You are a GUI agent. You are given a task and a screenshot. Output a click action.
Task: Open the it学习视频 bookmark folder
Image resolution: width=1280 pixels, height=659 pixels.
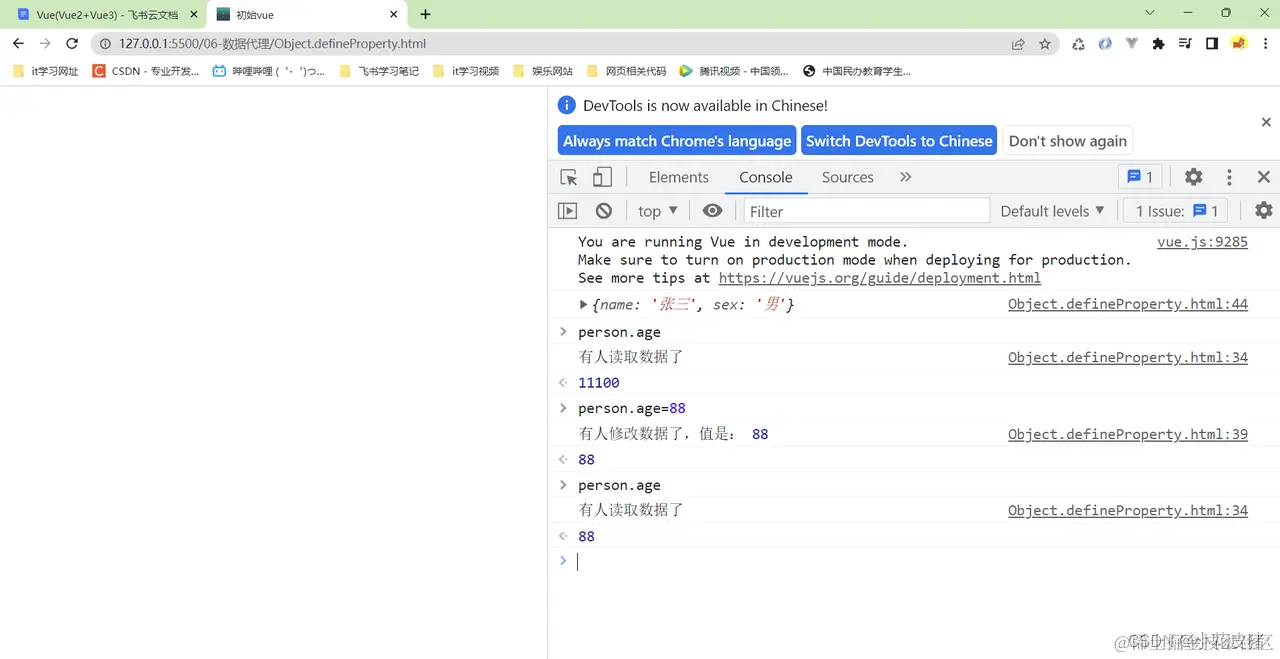point(466,71)
